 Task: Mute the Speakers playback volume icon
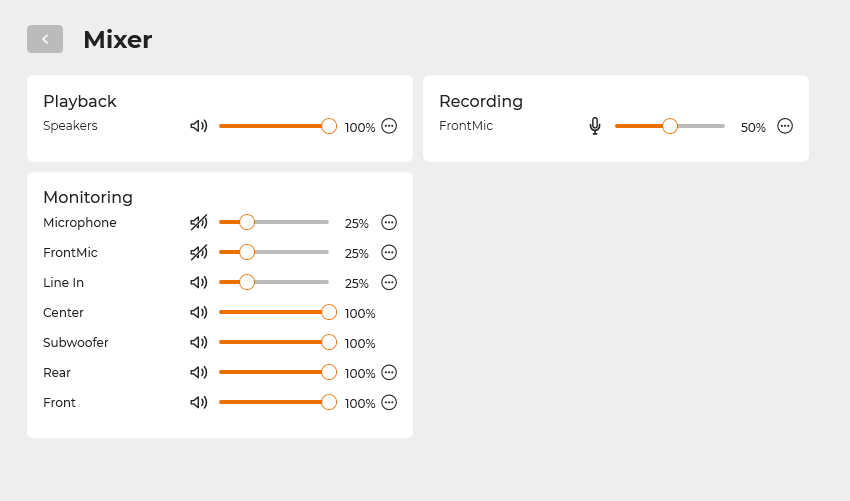coord(199,126)
